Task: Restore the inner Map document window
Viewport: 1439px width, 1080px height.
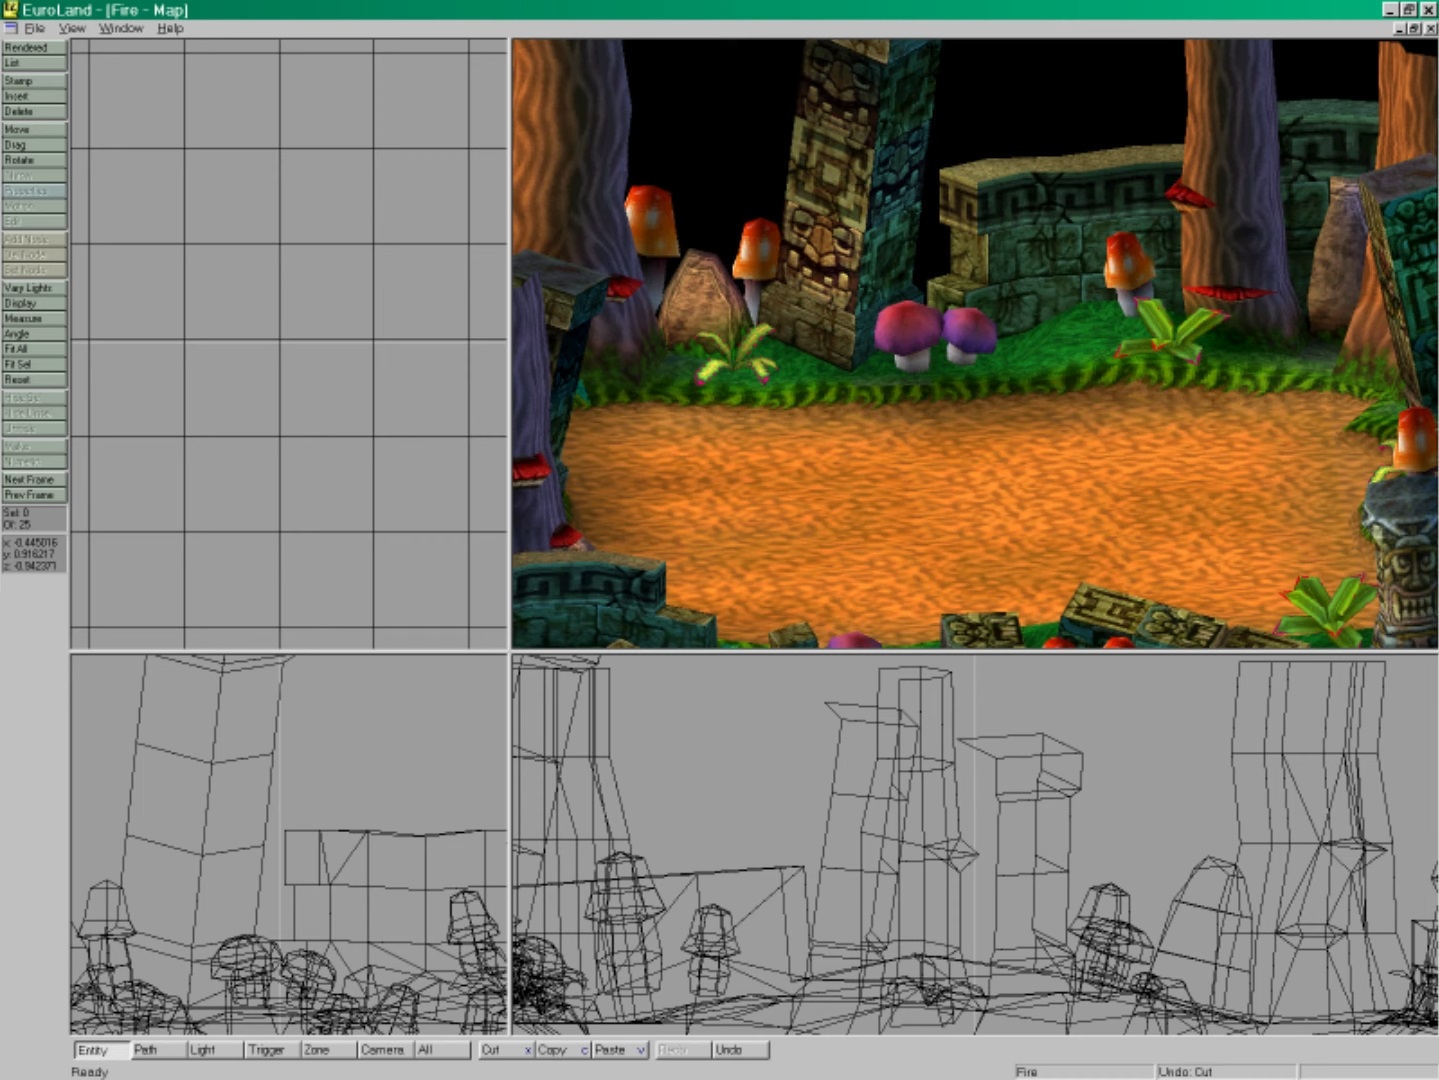Action: pos(1414,29)
